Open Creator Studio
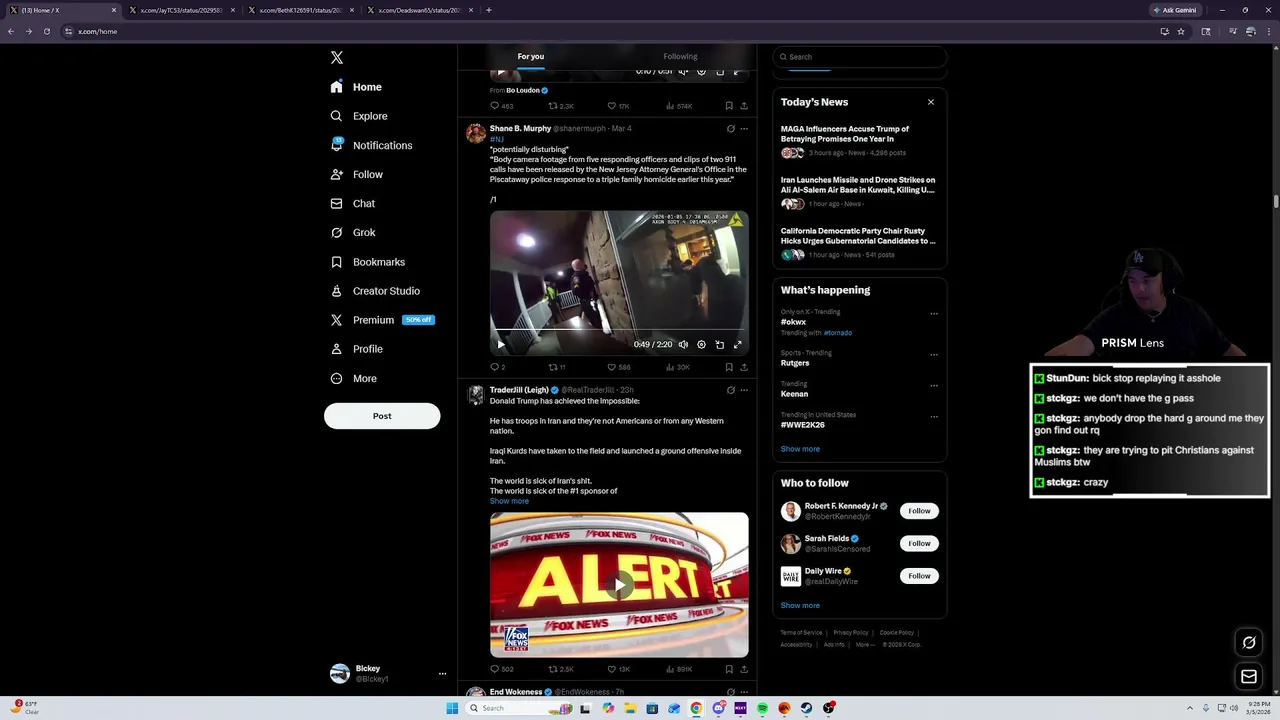Screen dimensions: 1280x720 click(x=375, y=291)
